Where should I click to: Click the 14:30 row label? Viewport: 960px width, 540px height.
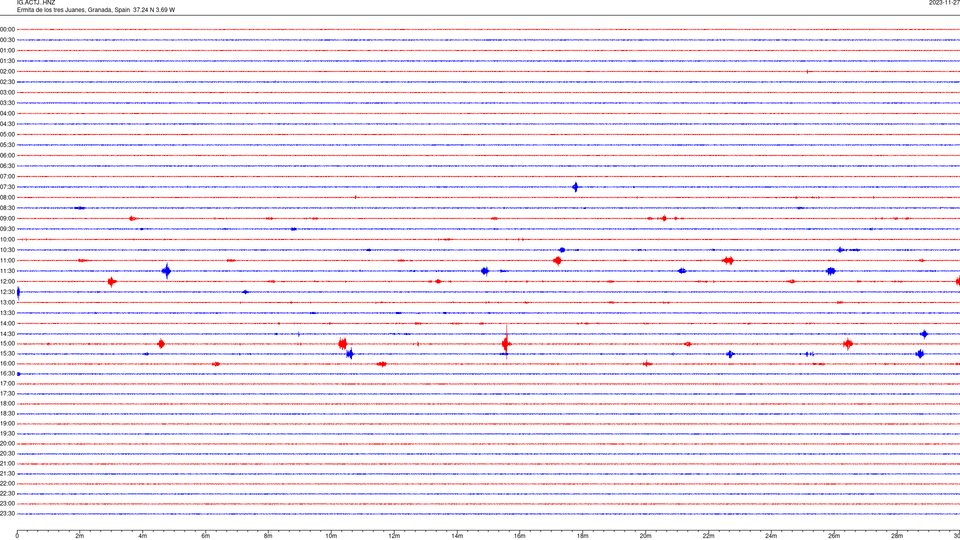7,334
